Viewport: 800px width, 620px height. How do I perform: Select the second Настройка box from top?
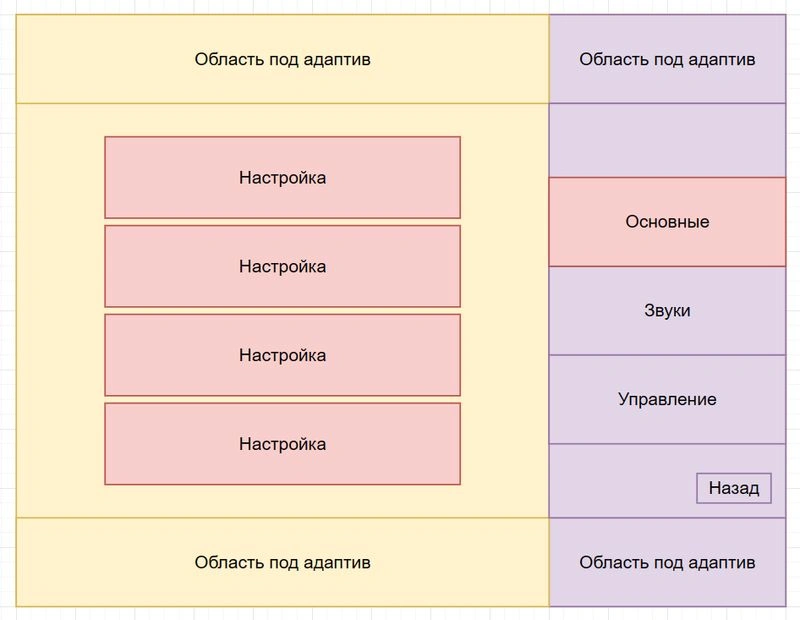pyautogui.click(x=282, y=266)
